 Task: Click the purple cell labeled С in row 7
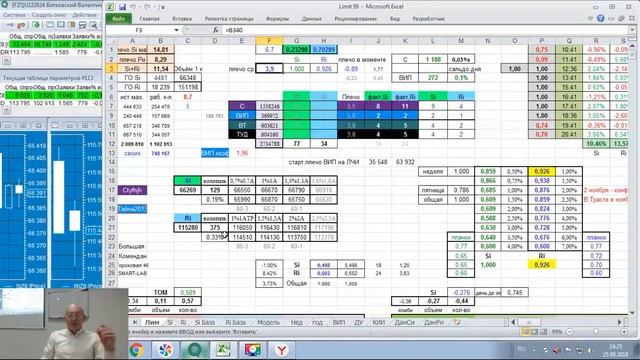coord(242,106)
